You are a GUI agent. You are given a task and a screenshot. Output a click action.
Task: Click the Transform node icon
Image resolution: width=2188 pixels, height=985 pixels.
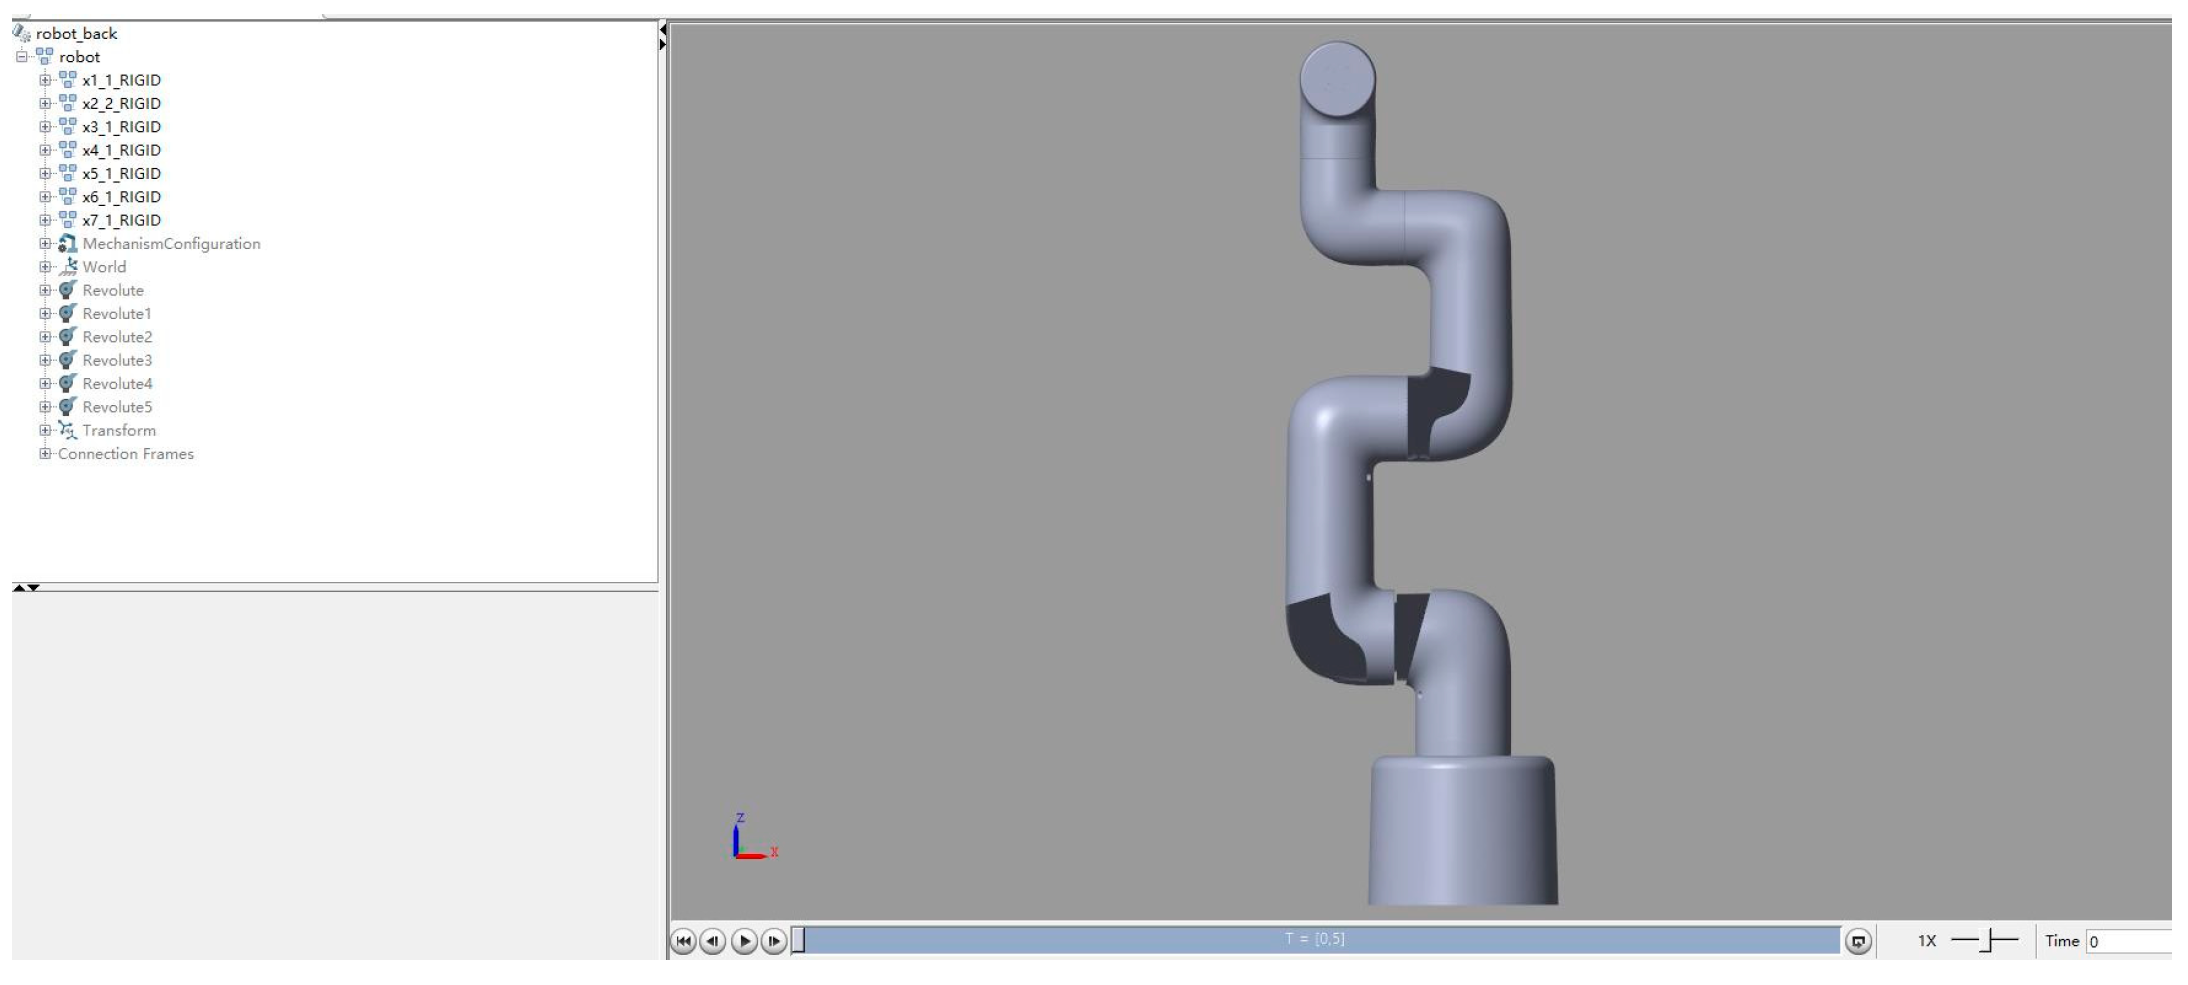coord(67,430)
